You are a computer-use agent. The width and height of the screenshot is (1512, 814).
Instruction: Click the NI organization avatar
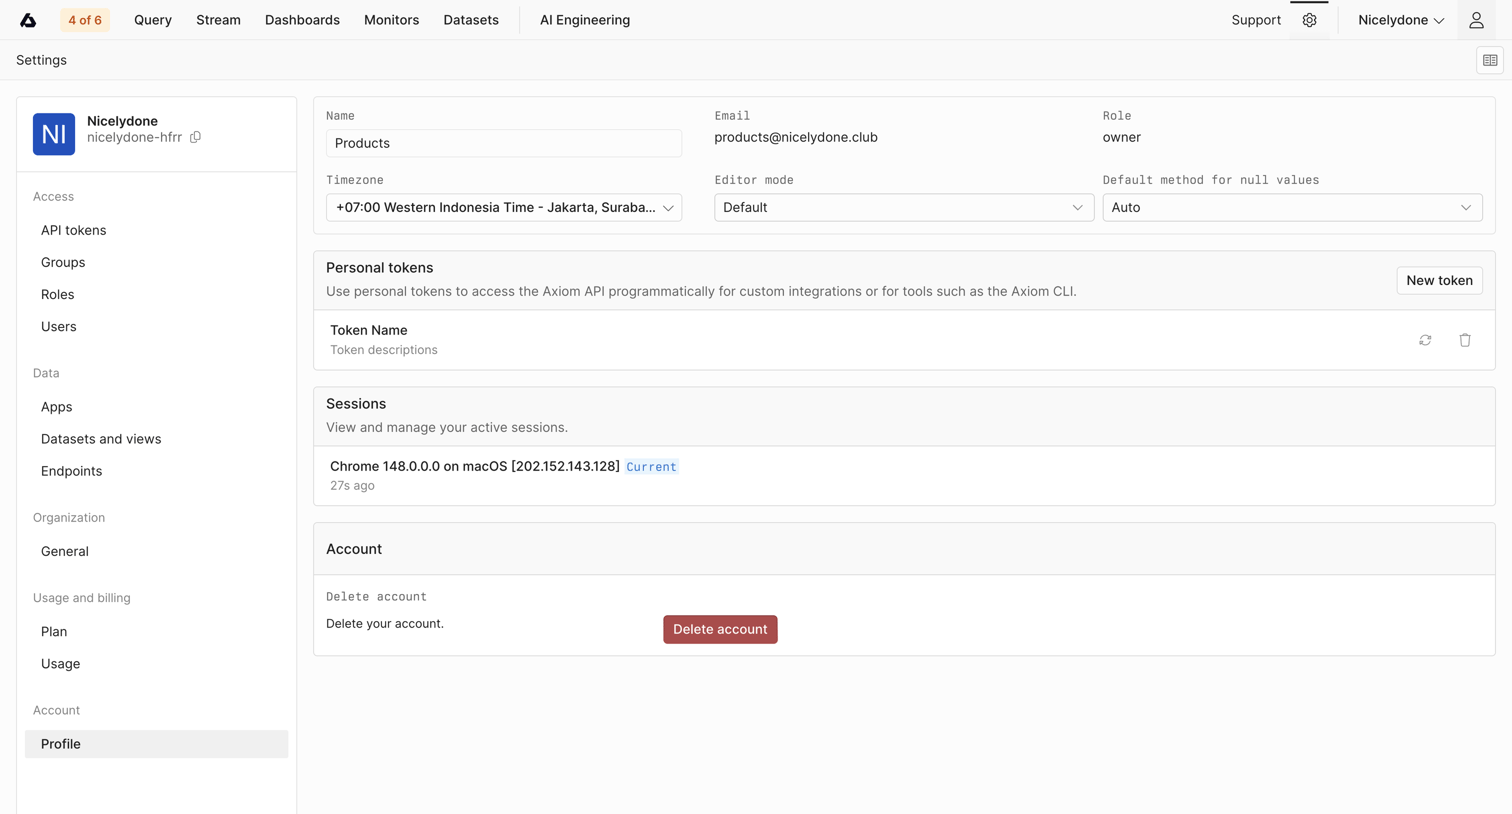54,134
